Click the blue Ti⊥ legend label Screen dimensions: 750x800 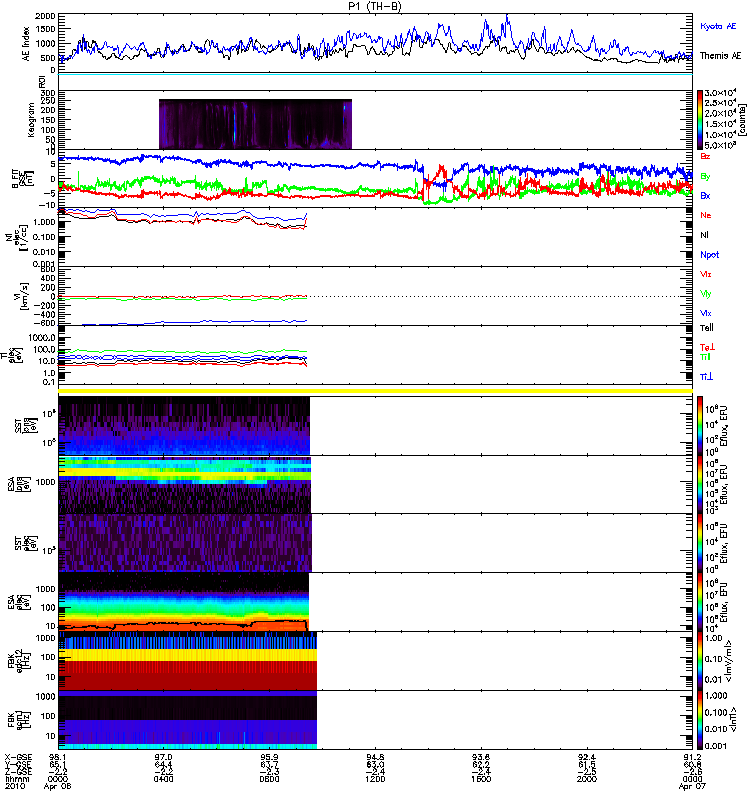tap(706, 377)
